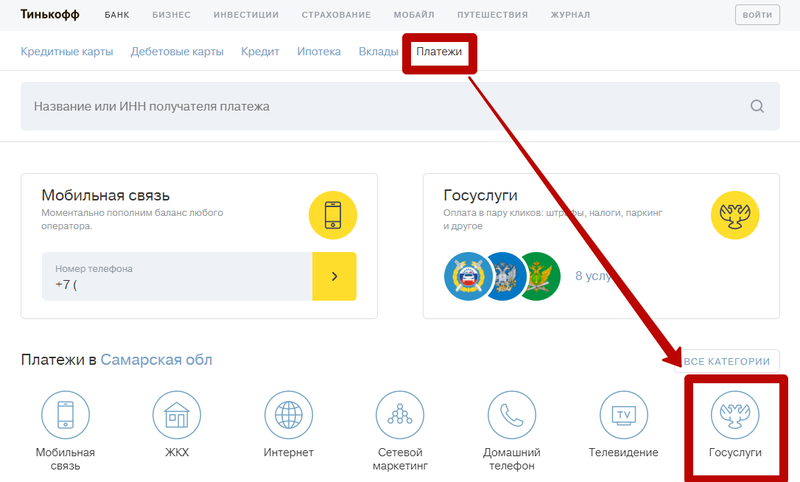This screenshot has width=800, height=482.
Task: Click the Сетевой маркетинг category label
Action: point(400,459)
